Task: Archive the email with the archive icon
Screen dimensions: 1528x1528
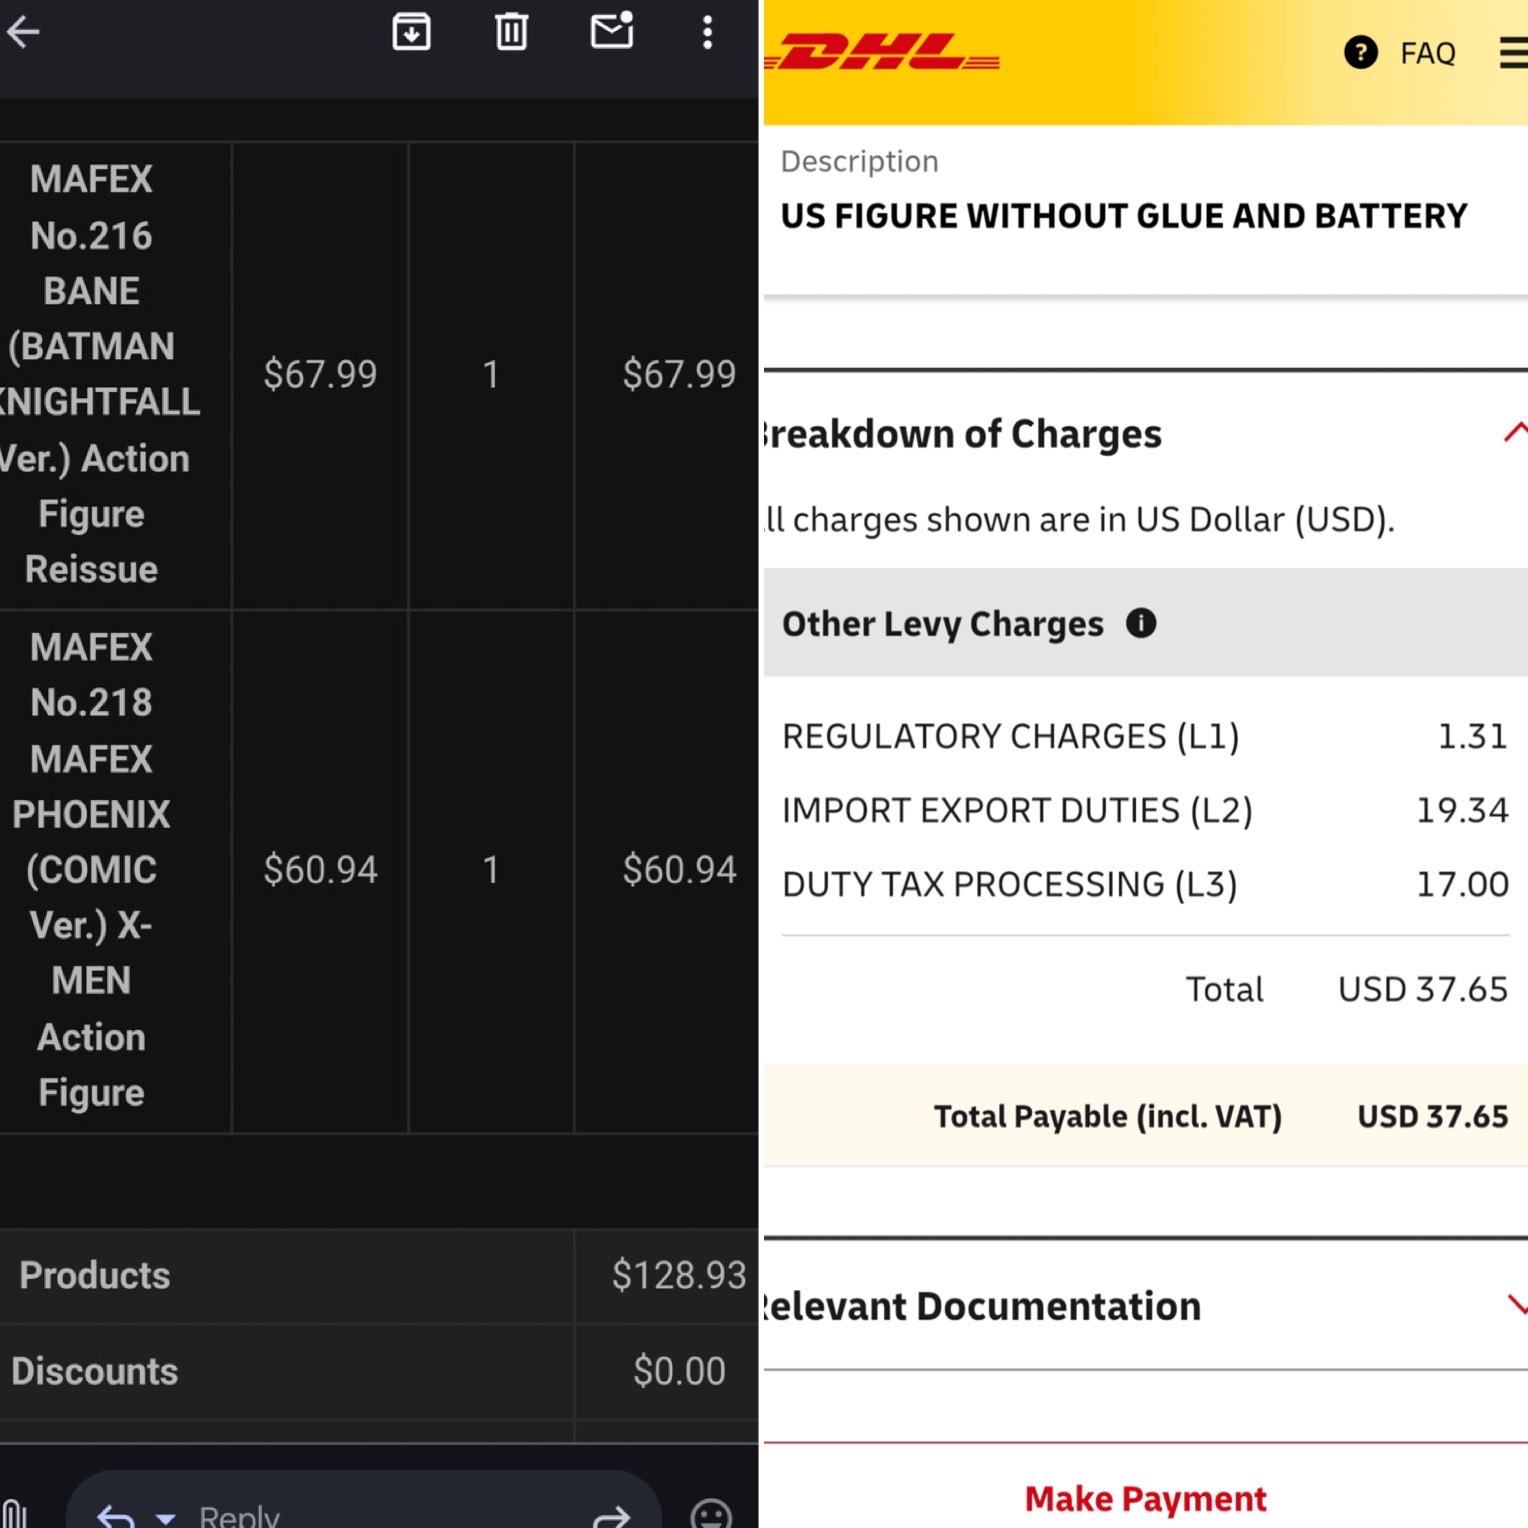Action: pos(411,32)
